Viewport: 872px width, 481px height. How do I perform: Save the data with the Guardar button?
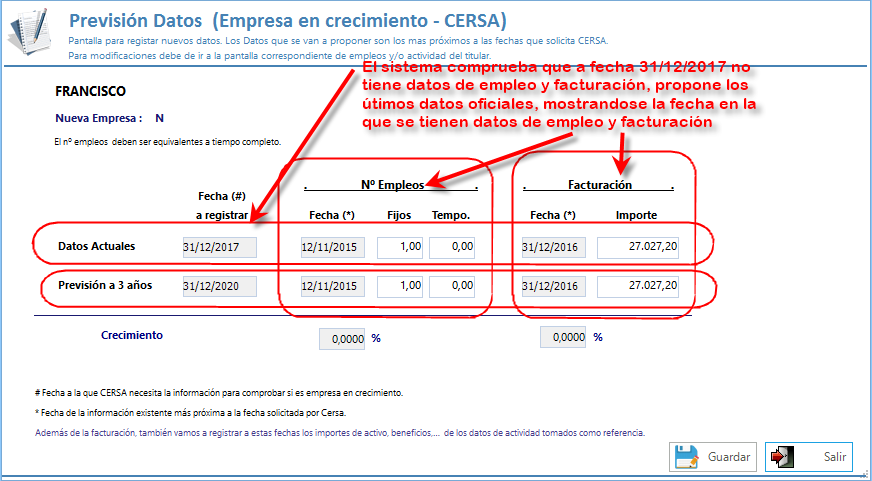pyautogui.click(x=712, y=456)
